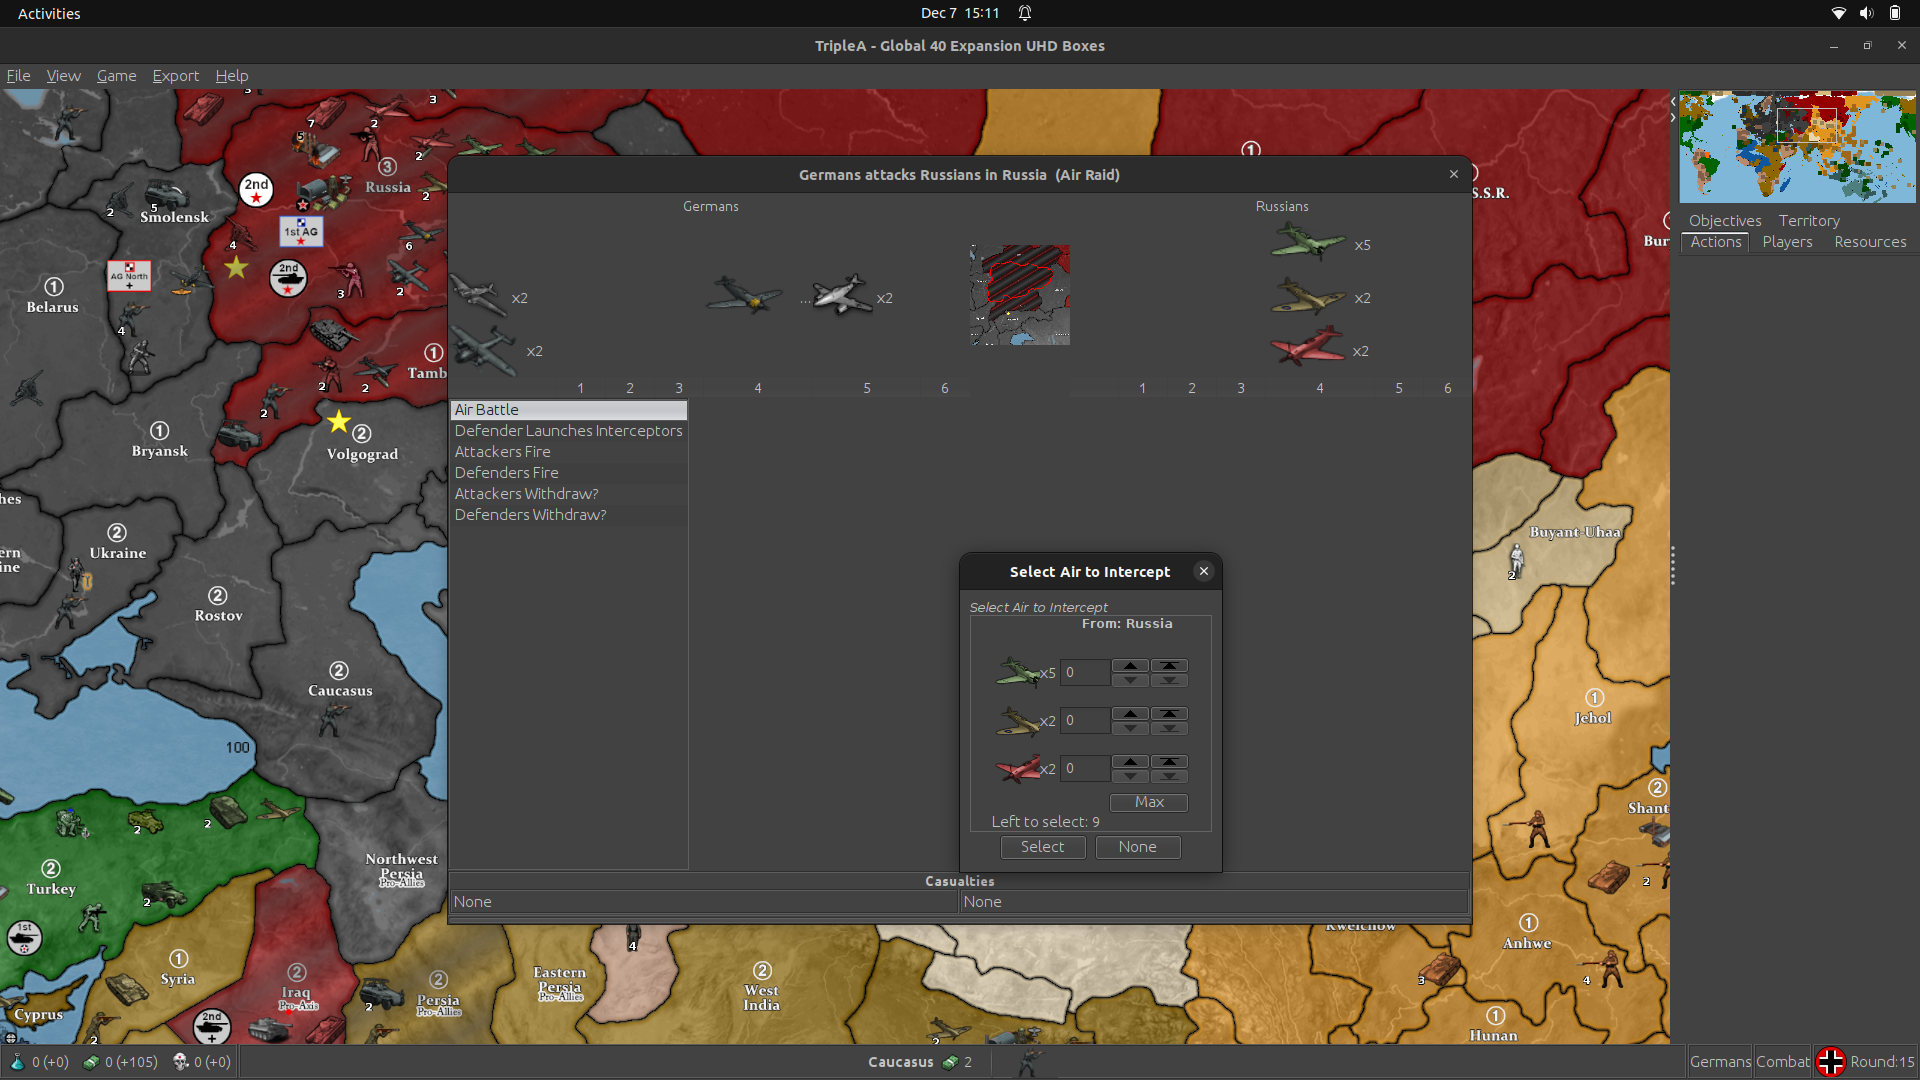This screenshot has width=1920, height=1080.
Task: Open Activities overview
Action: coord(49,13)
